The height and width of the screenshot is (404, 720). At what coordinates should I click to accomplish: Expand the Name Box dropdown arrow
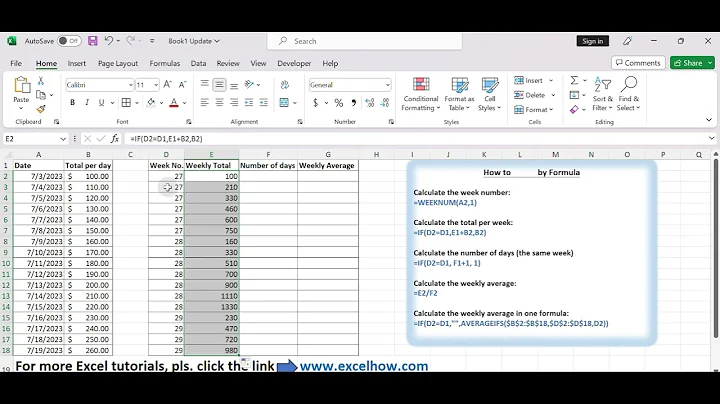tap(63, 139)
